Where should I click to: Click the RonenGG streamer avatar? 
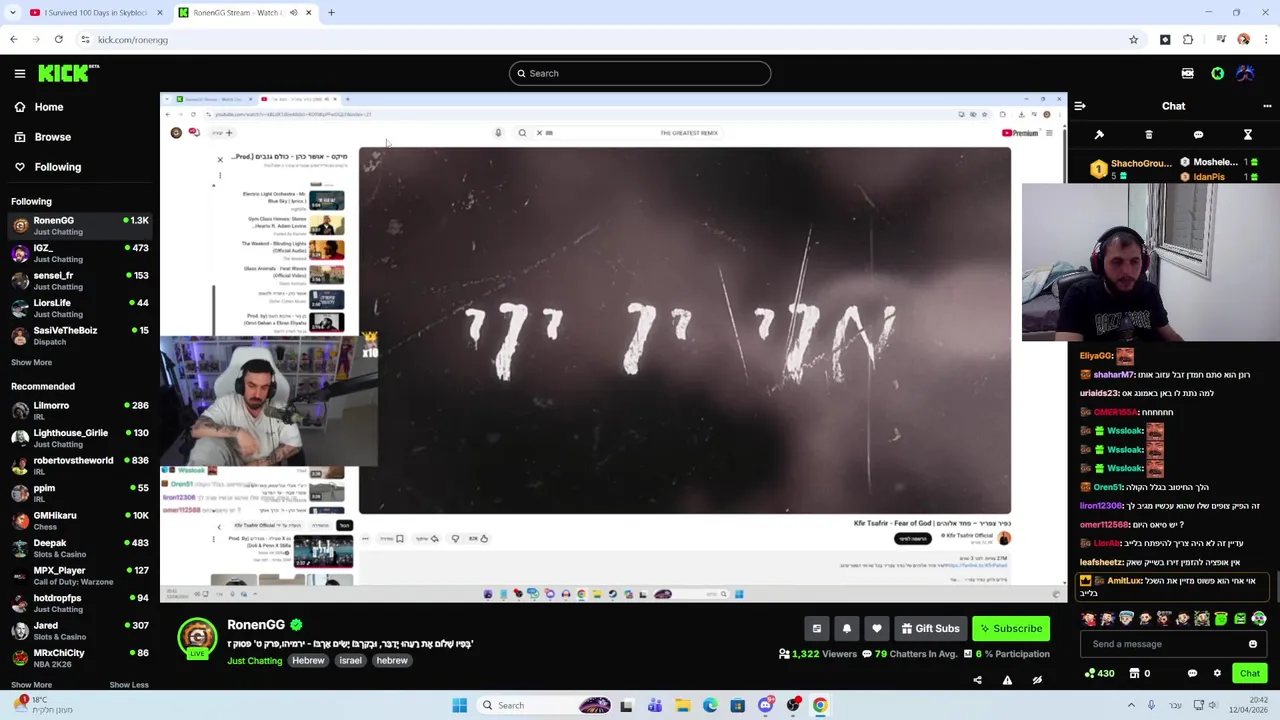[x=197, y=637]
